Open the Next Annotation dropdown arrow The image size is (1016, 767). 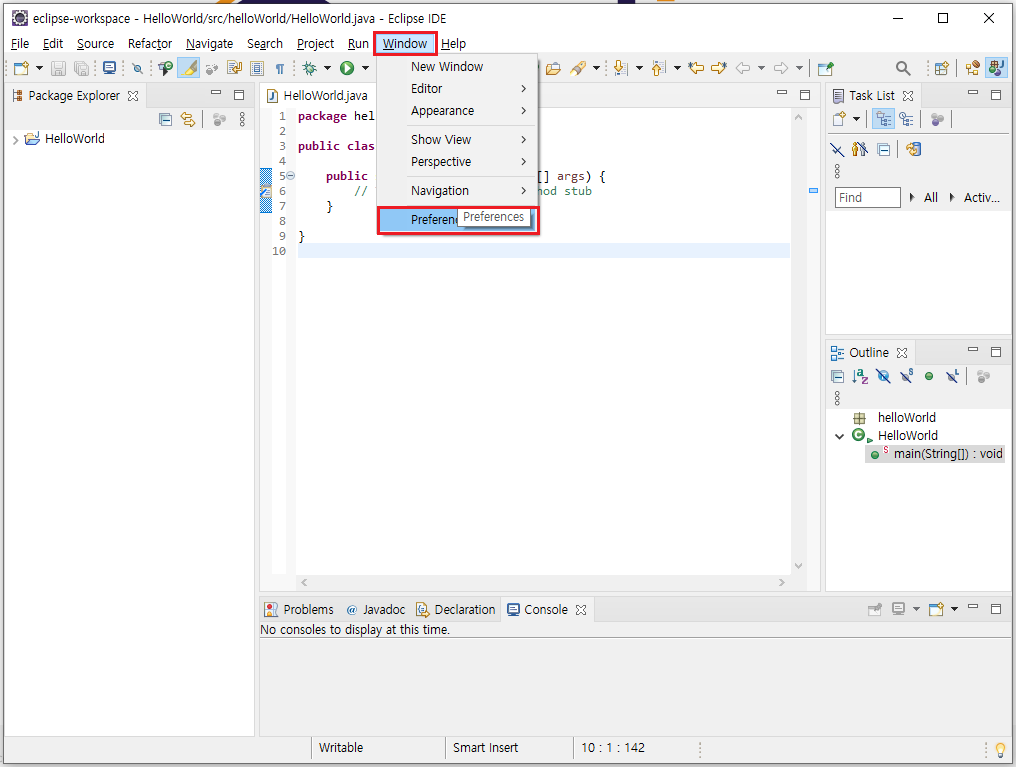(639, 68)
